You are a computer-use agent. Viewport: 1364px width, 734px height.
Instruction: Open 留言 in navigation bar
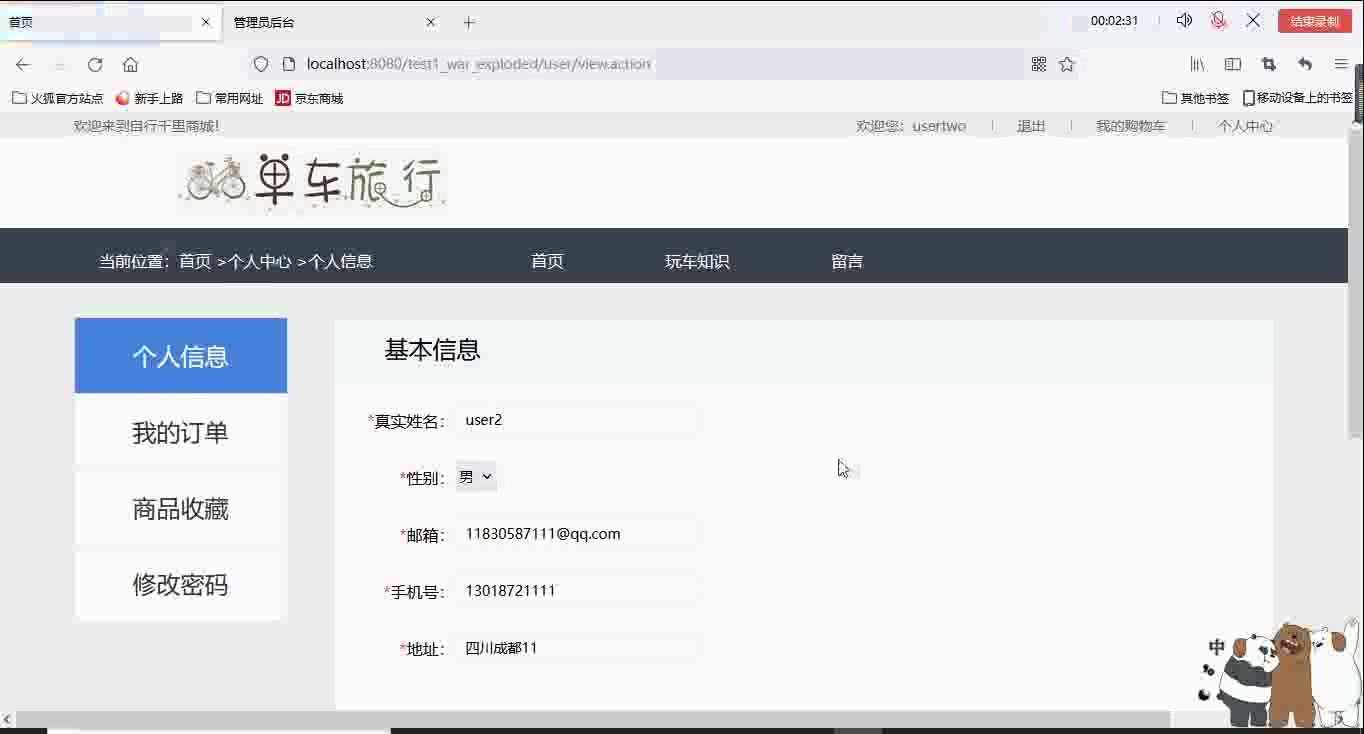[x=847, y=261]
